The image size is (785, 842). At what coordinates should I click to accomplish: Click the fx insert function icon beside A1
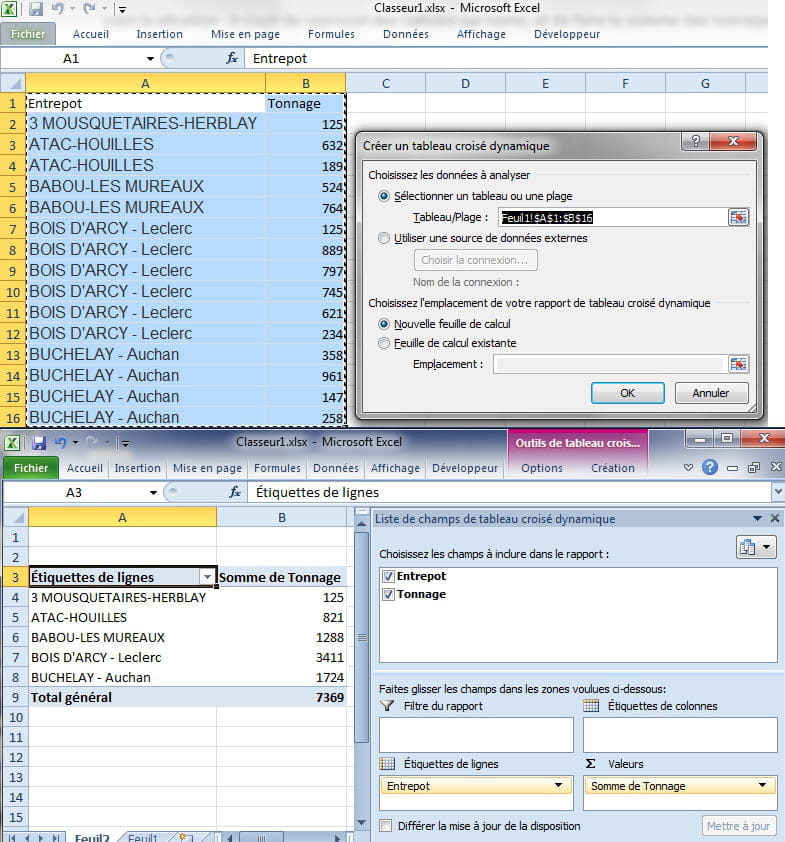click(232, 58)
